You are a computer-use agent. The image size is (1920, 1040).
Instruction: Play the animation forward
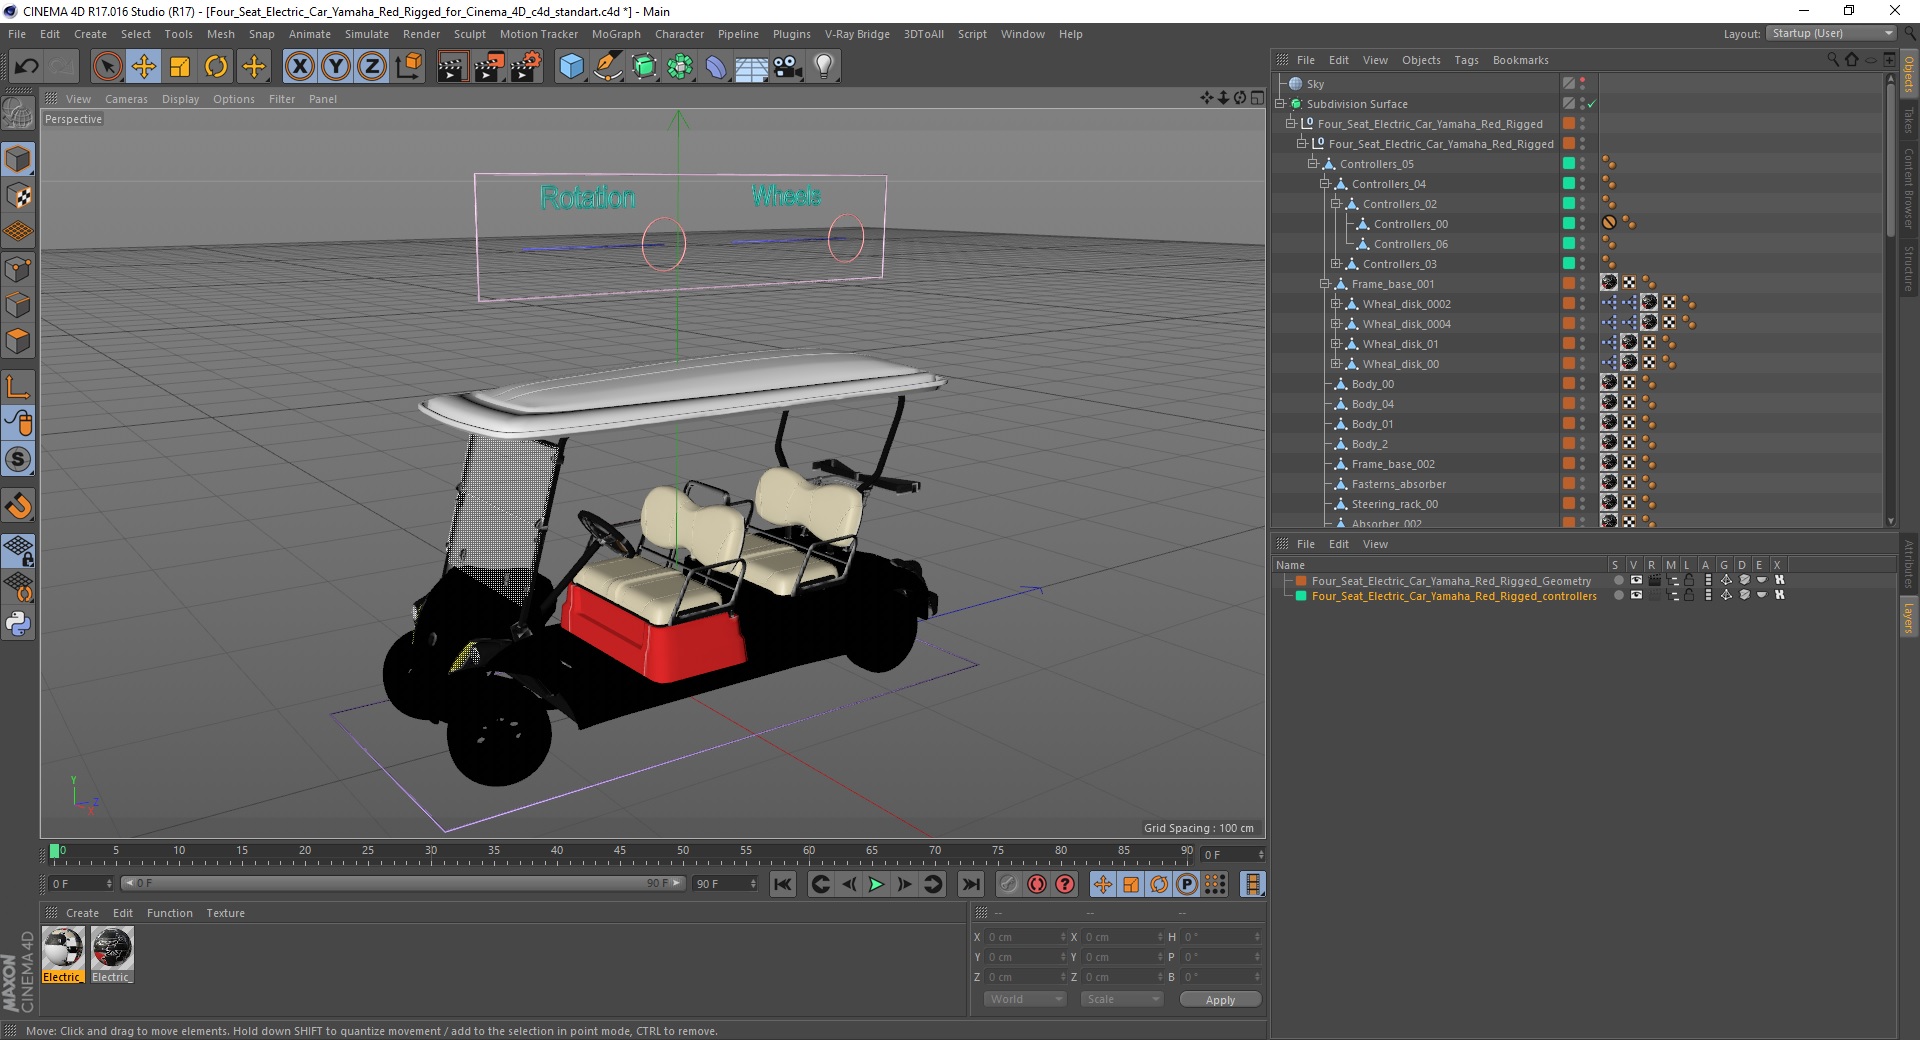point(876,884)
